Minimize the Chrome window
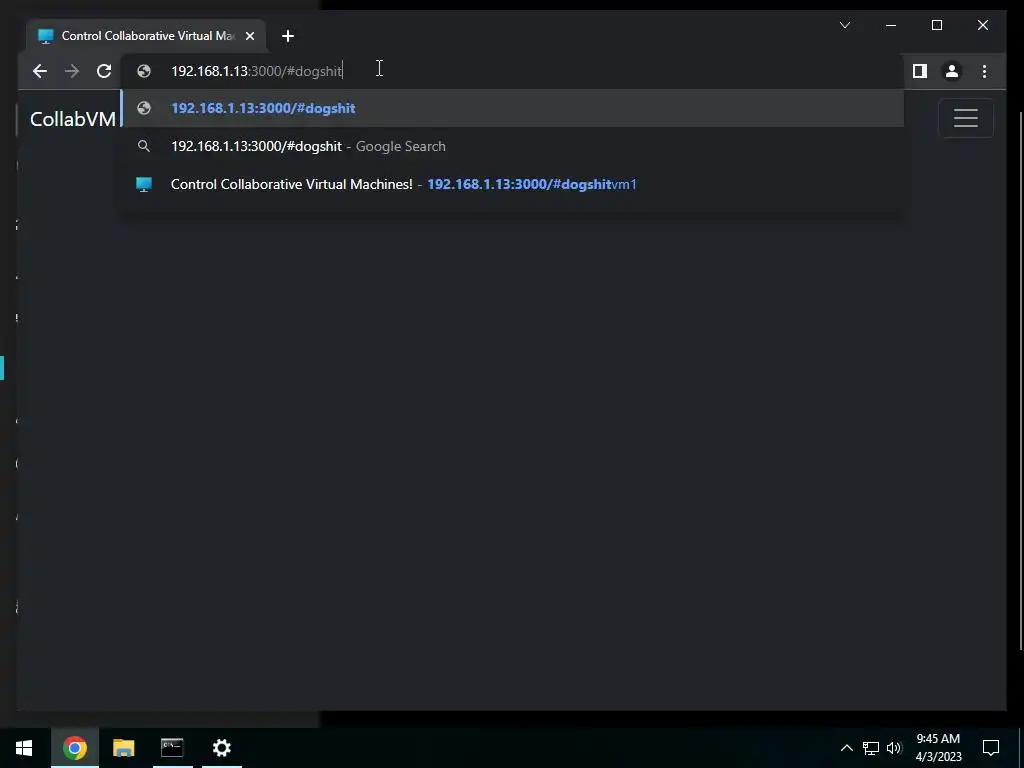 click(x=891, y=25)
